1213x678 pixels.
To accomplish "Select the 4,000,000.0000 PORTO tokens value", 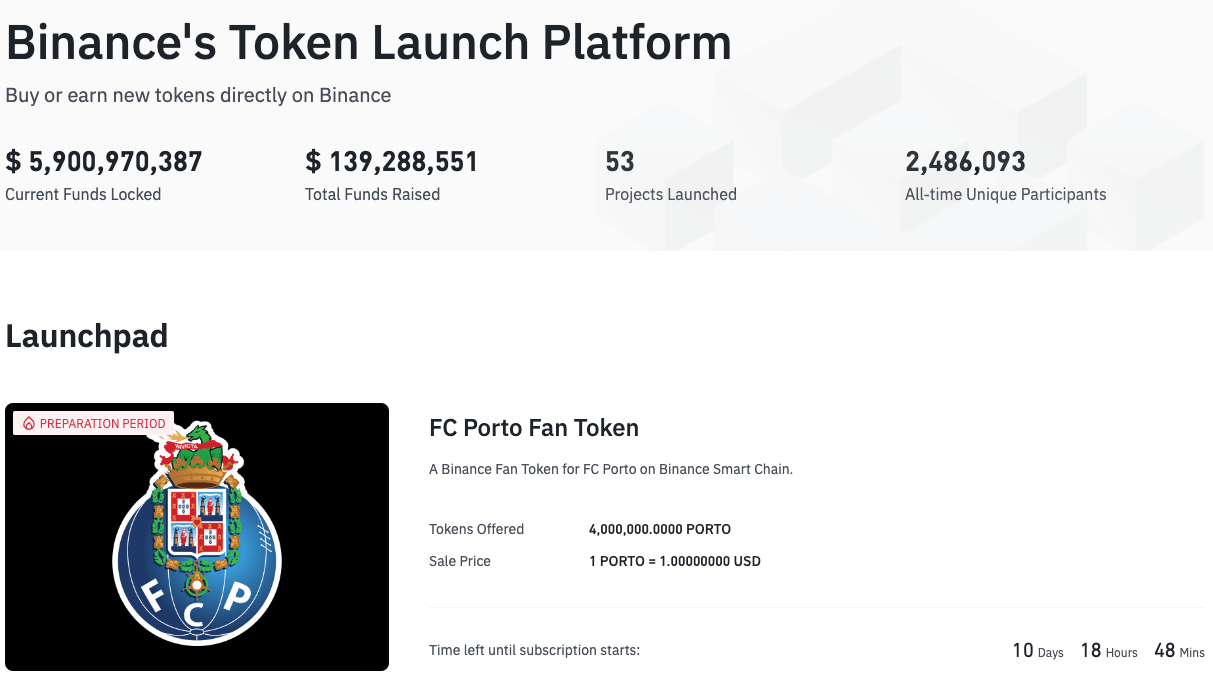I will coord(659,529).
